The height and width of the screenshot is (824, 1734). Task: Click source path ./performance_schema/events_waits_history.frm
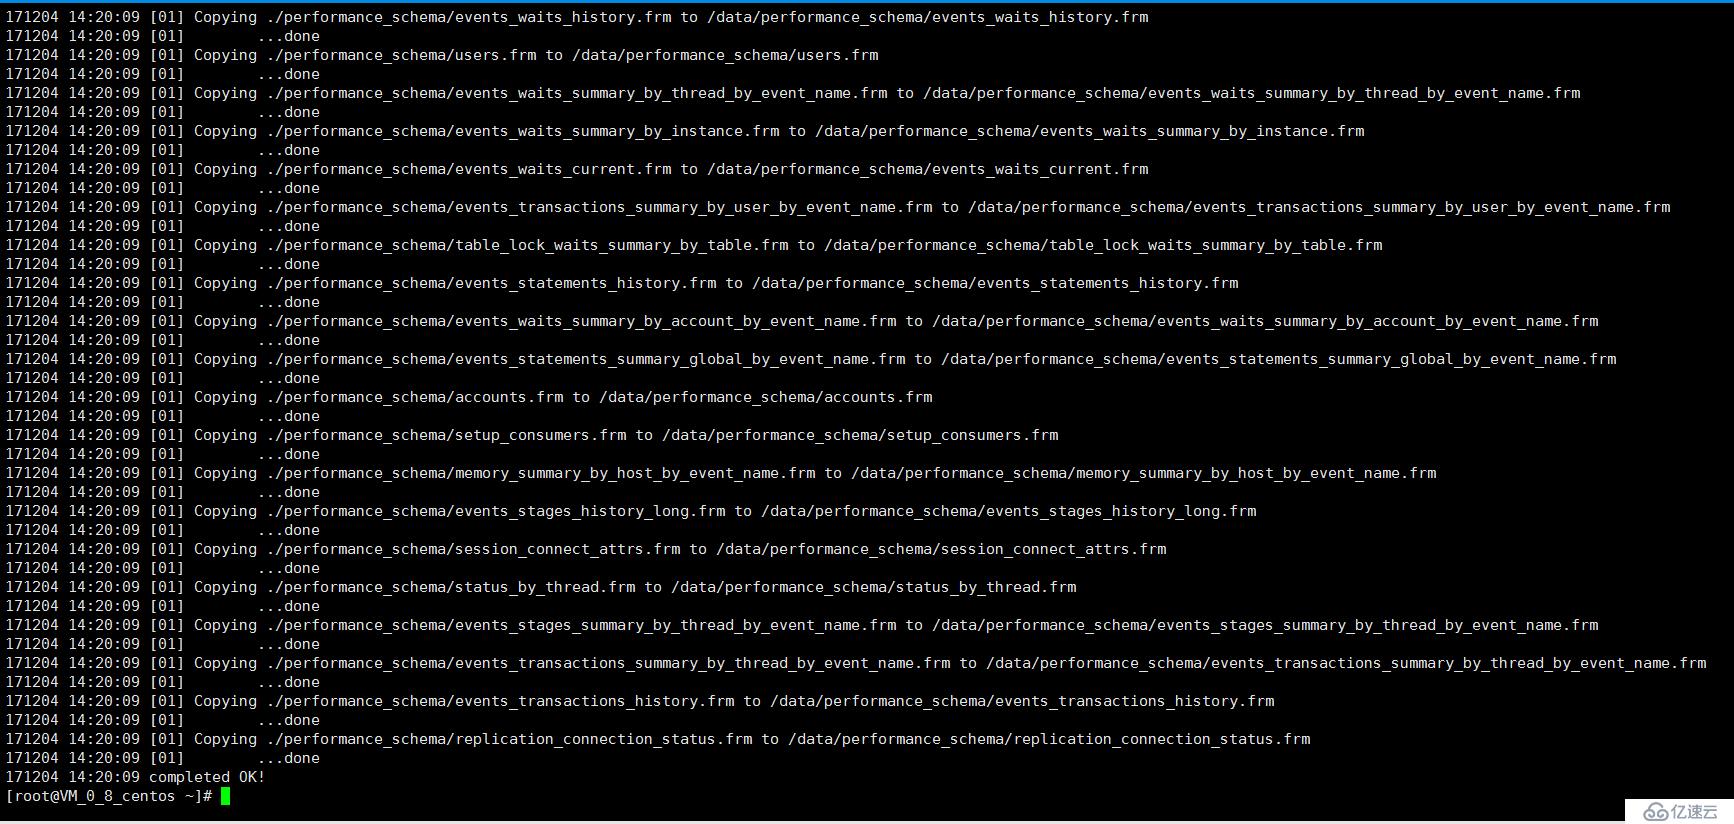pos(469,17)
